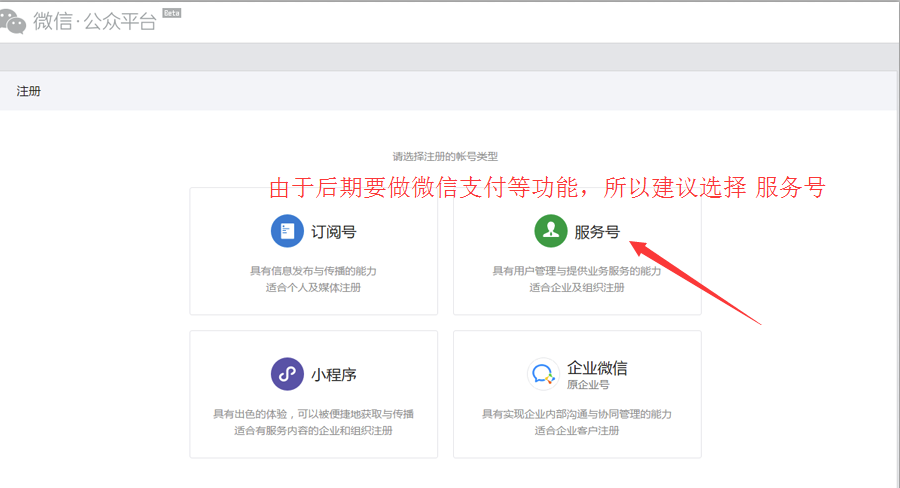Choose the 服务号 account type title
Viewport: 900px width, 488px height.
(597, 232)
